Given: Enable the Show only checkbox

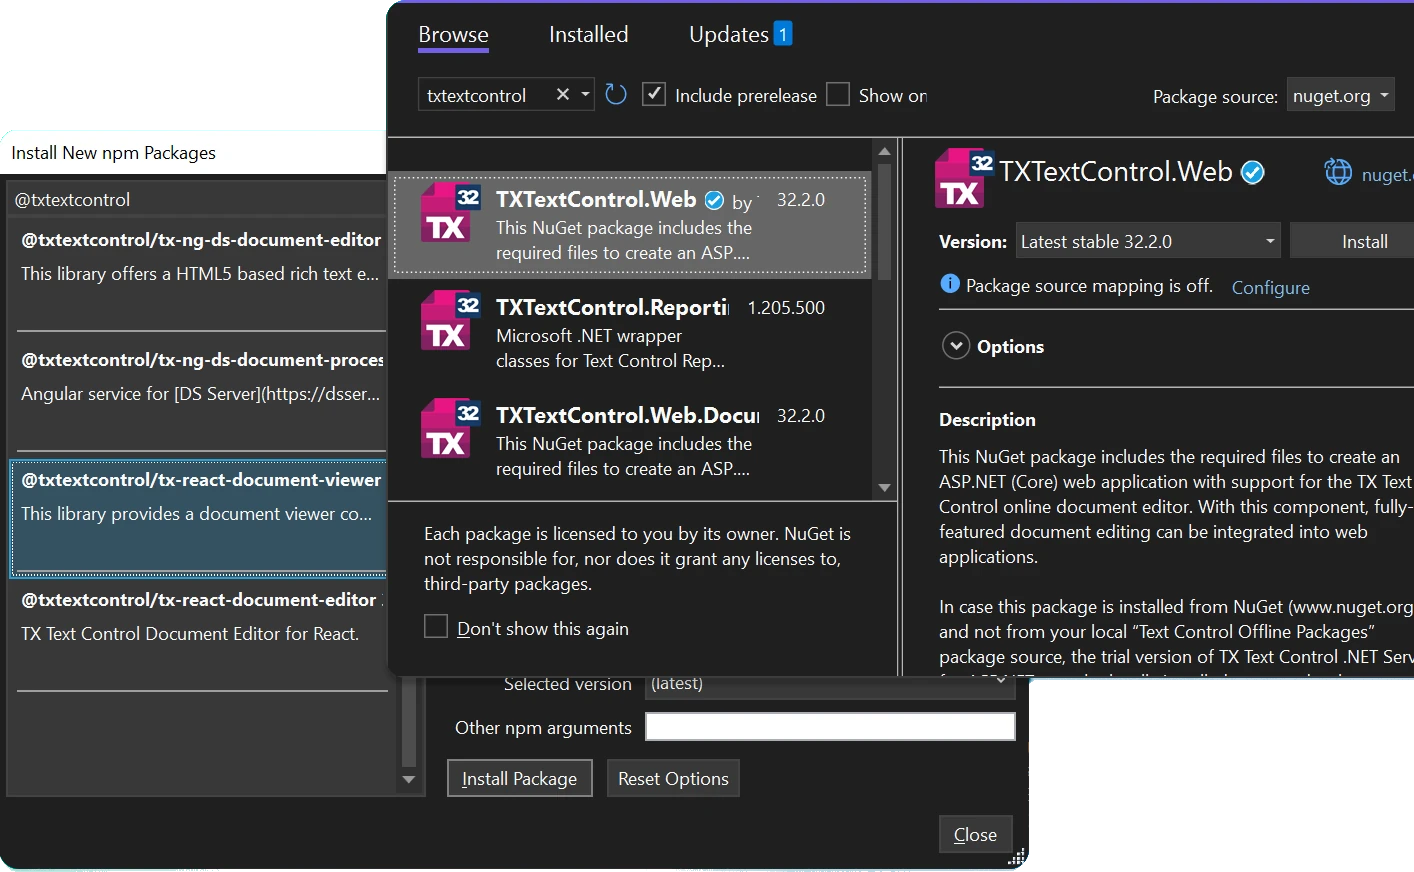Looking at the screenshot, I should 838,94.
